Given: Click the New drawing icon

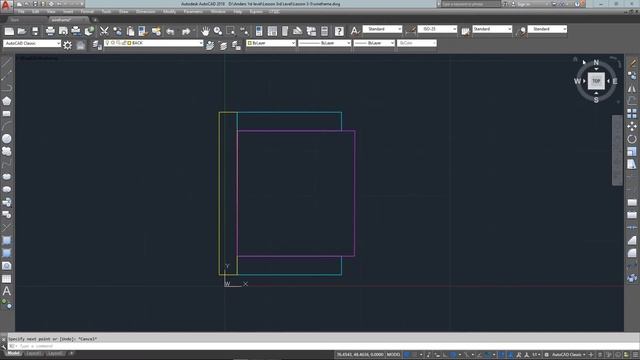Looking at the screenshot, I should click(9, 31).
